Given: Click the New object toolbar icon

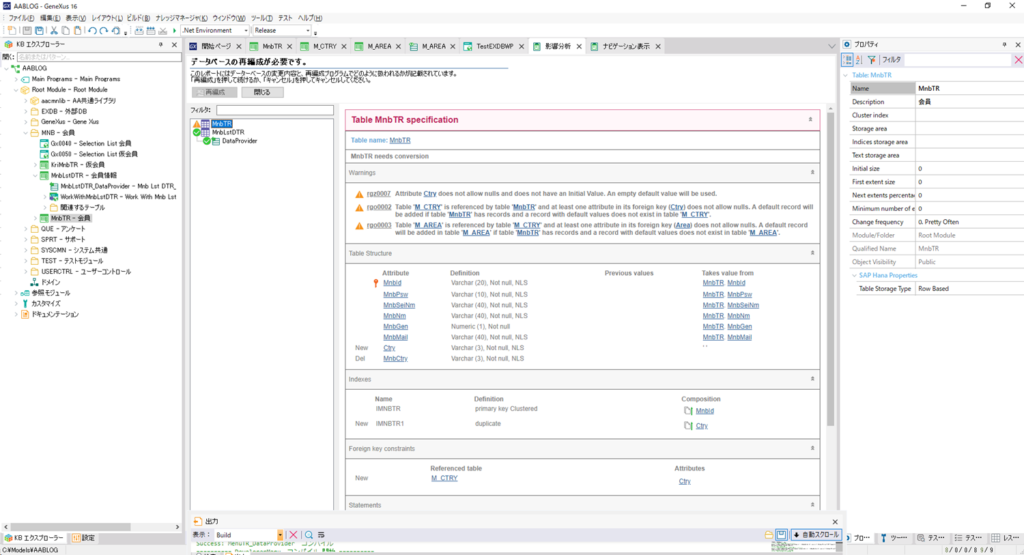Looking at the screenshot, I should (12, 31).
